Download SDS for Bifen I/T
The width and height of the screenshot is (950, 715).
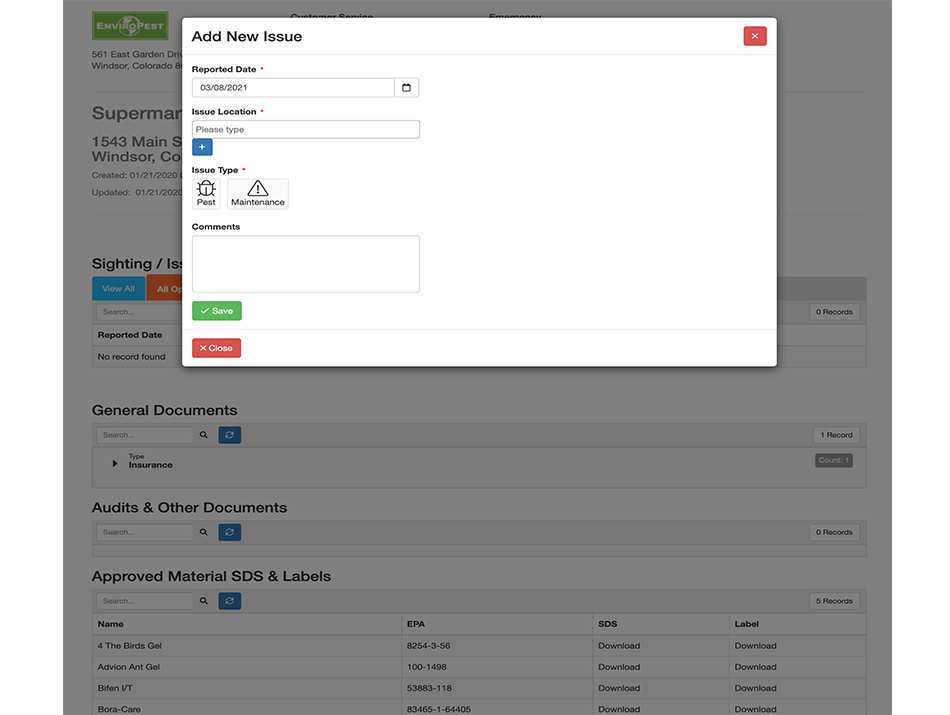click(x=619, y=688)
